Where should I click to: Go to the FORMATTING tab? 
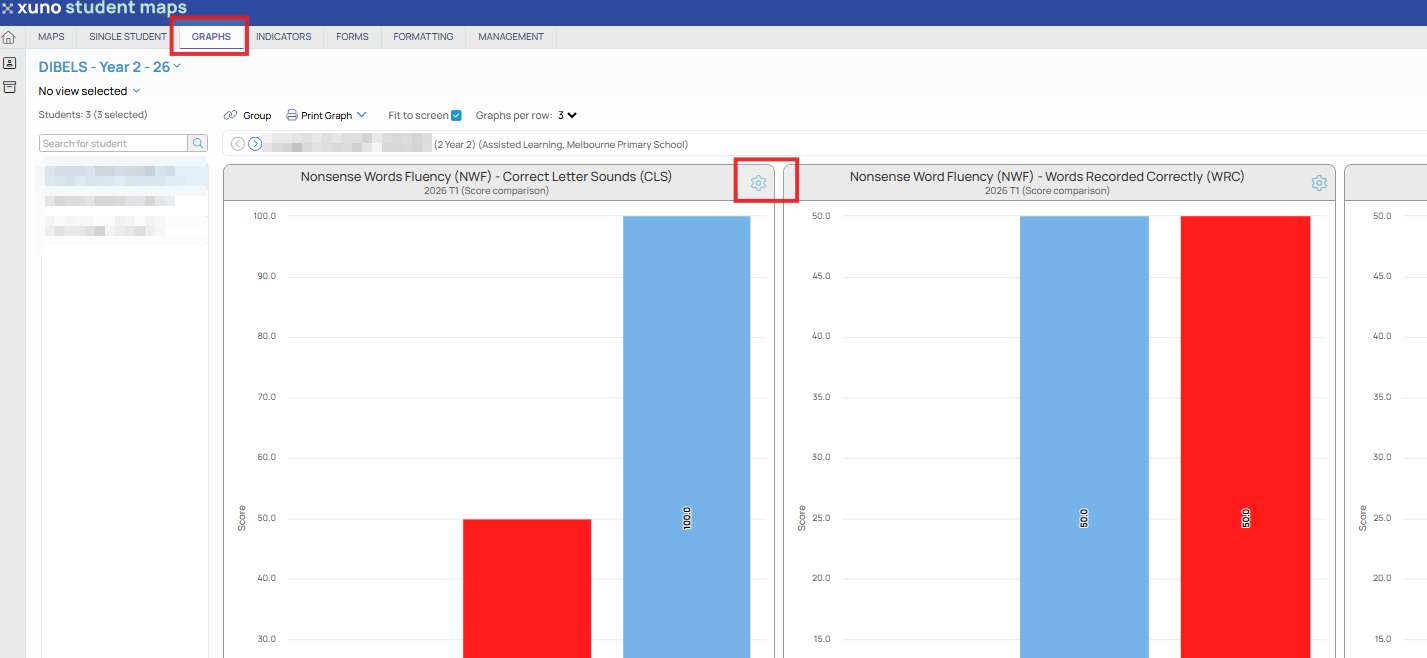pyautogui.click(x=423, y=37)
